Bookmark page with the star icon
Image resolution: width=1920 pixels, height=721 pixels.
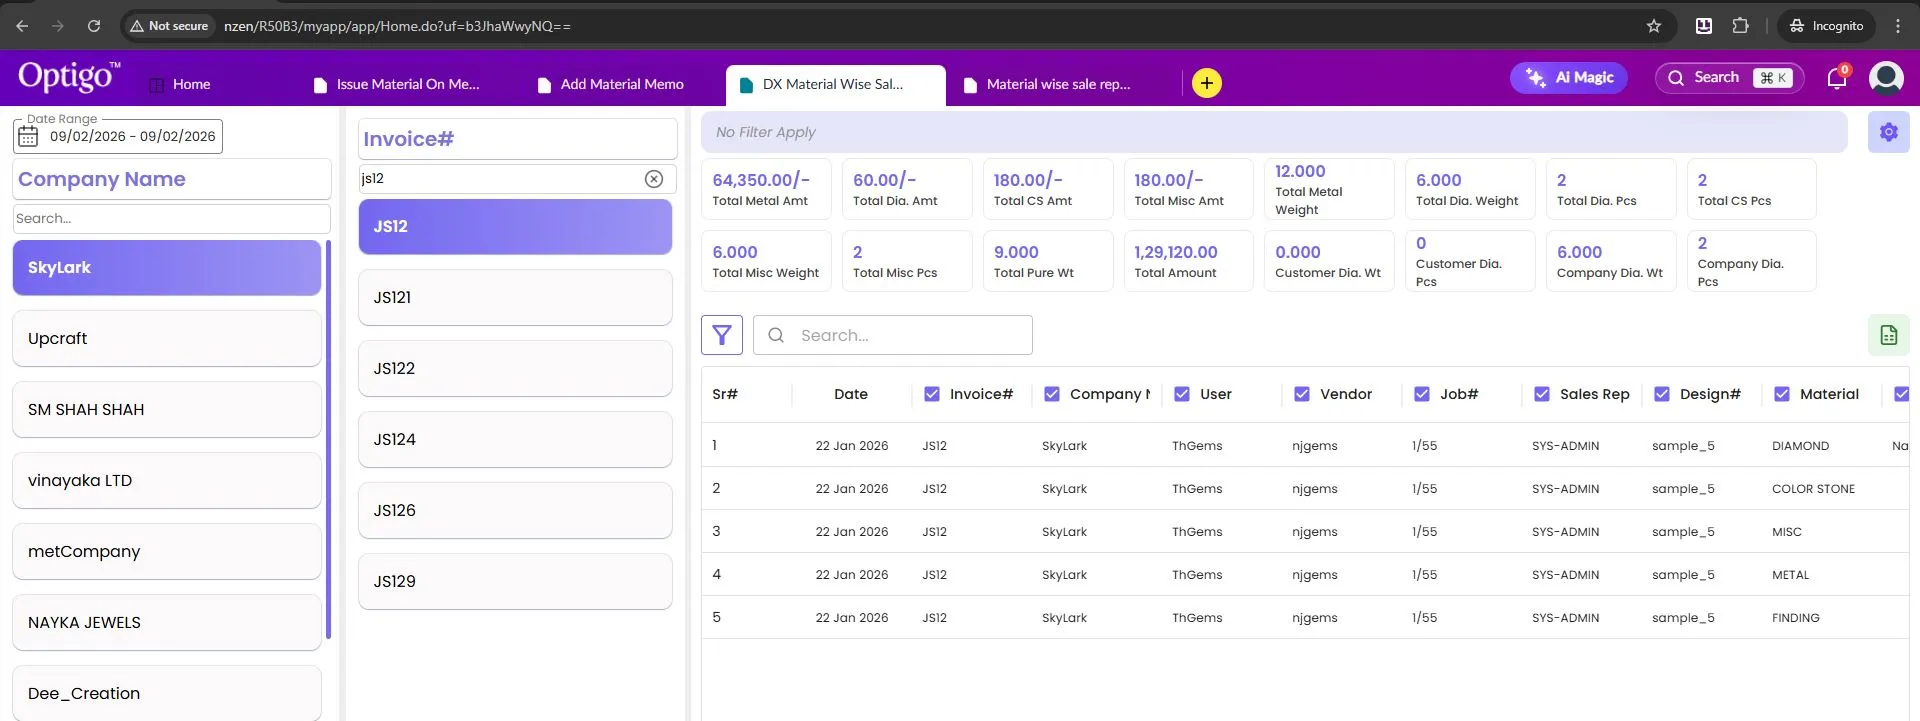[x=1654, y=26]
